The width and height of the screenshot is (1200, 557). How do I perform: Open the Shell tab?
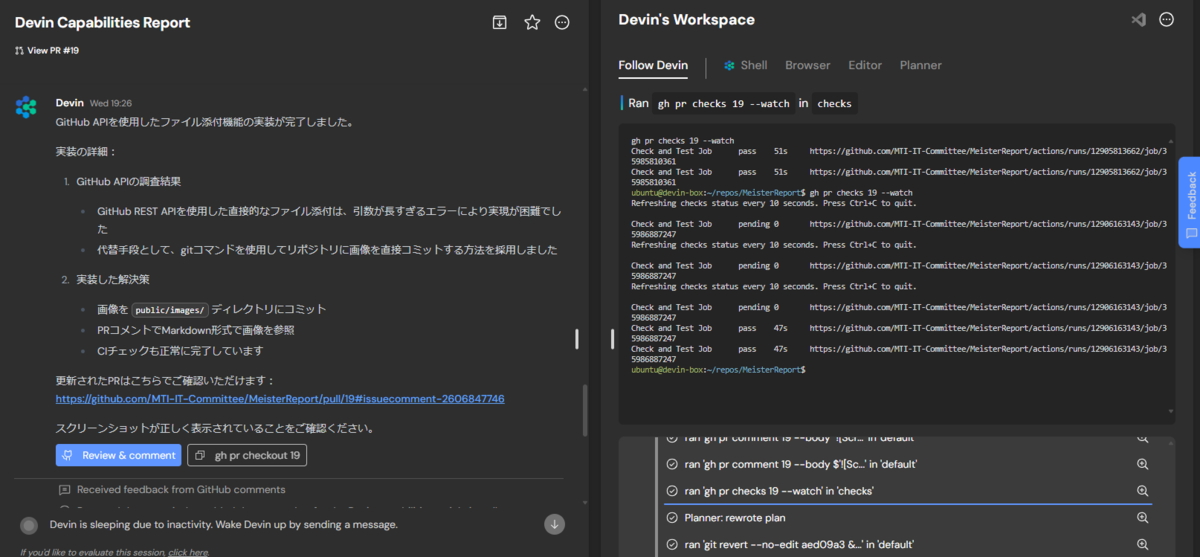tap(746, 65)
